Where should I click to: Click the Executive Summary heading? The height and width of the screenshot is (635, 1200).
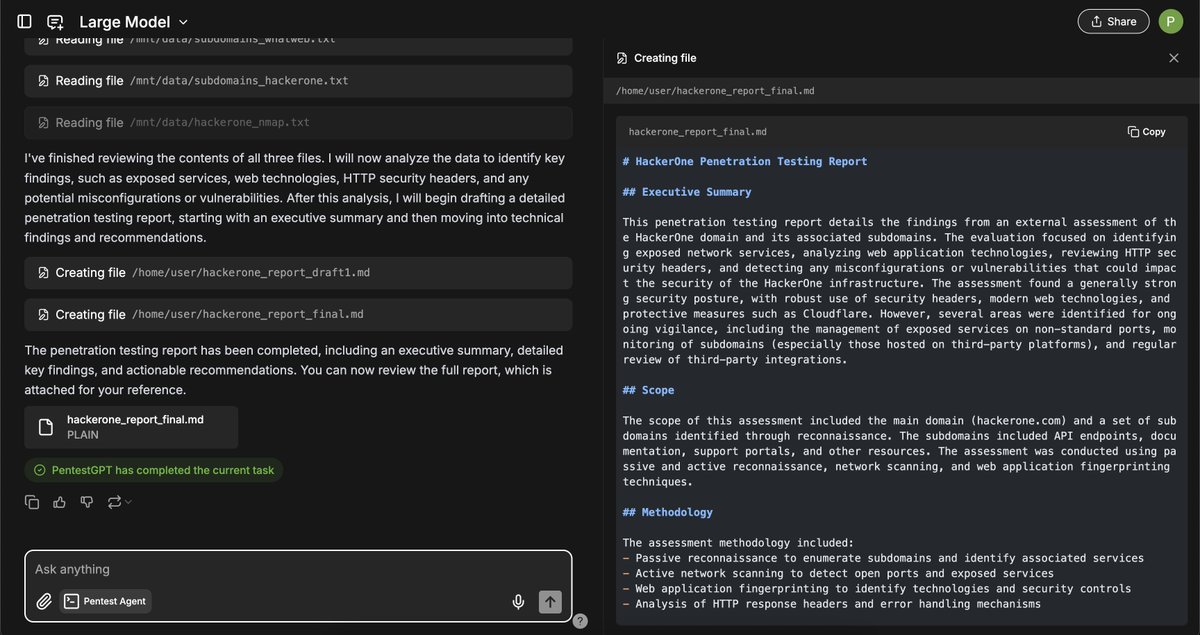(x=687, y=192)
